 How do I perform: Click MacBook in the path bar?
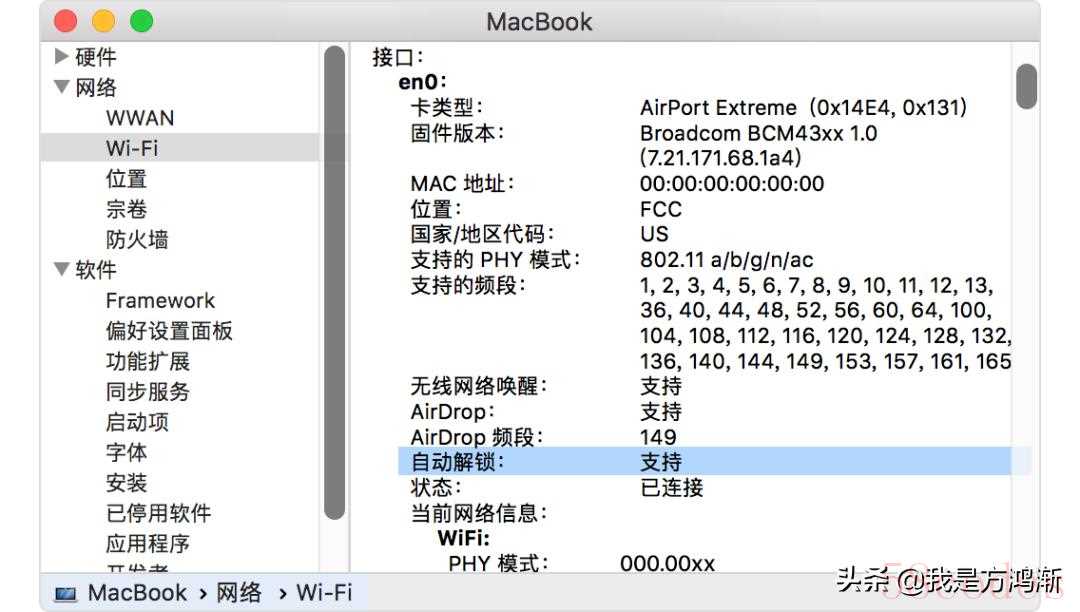137,592
